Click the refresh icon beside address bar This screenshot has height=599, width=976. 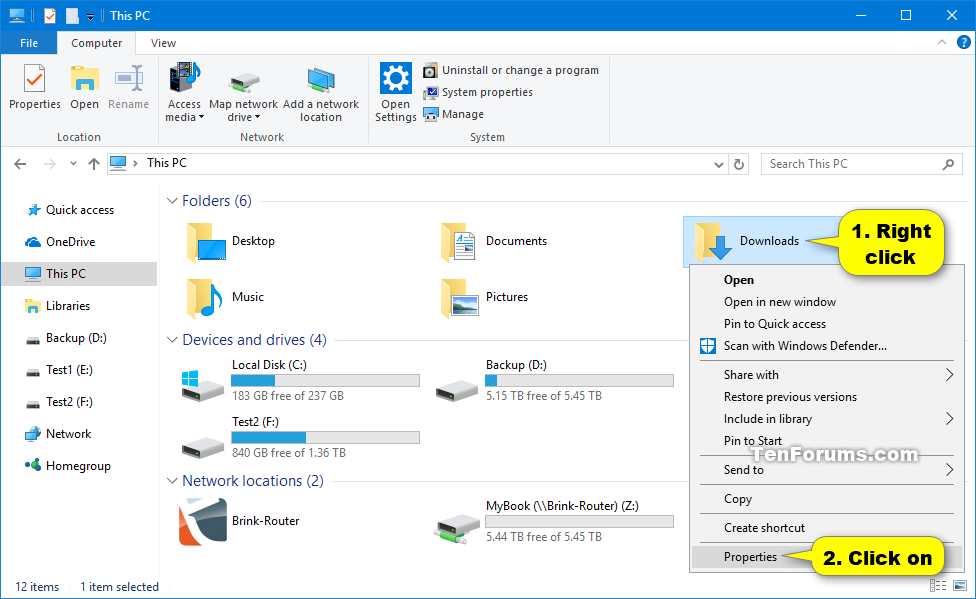[740, 164]
